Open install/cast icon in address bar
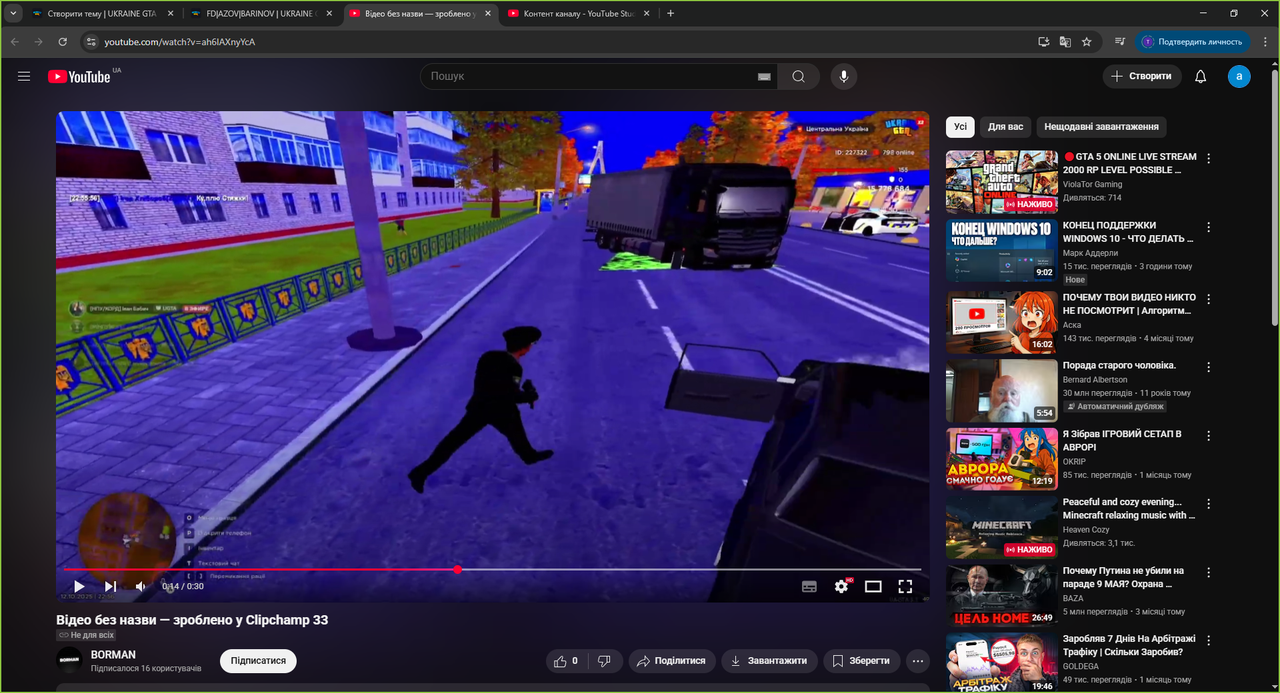The height and width of the screenshot is (693, 1280). pyautogui.click(x=1043, y=42)
